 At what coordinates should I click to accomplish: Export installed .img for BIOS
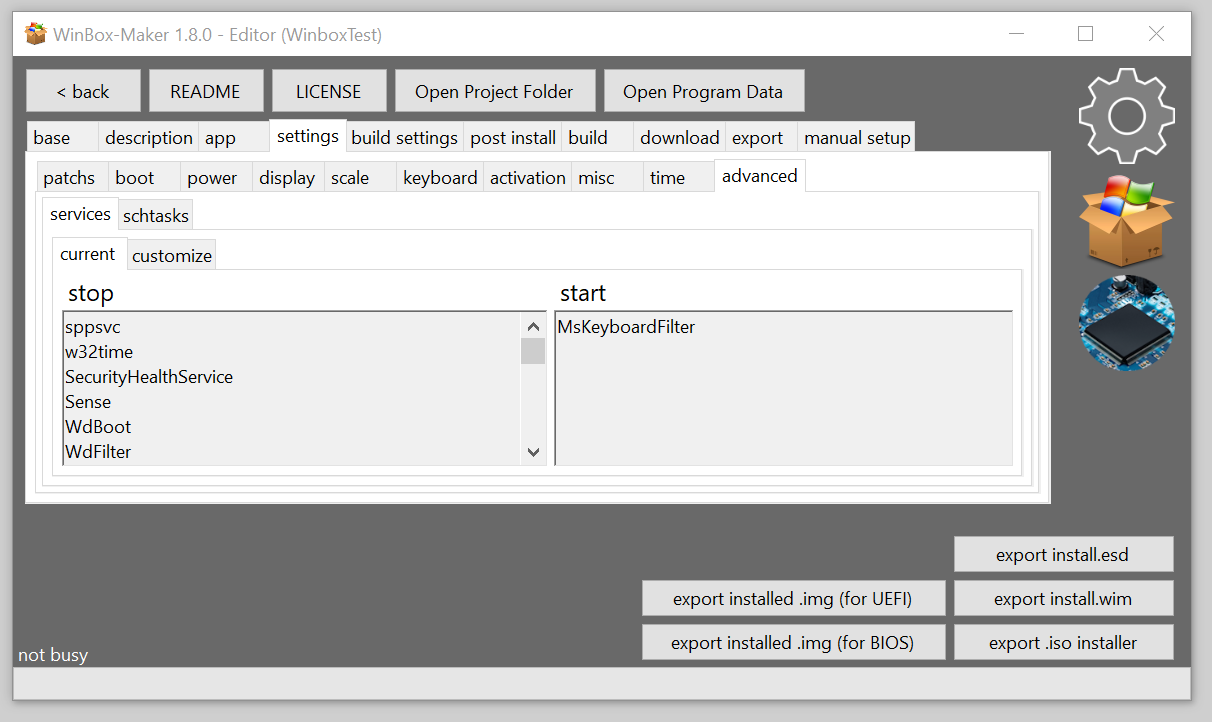click(x=793, y=642)
